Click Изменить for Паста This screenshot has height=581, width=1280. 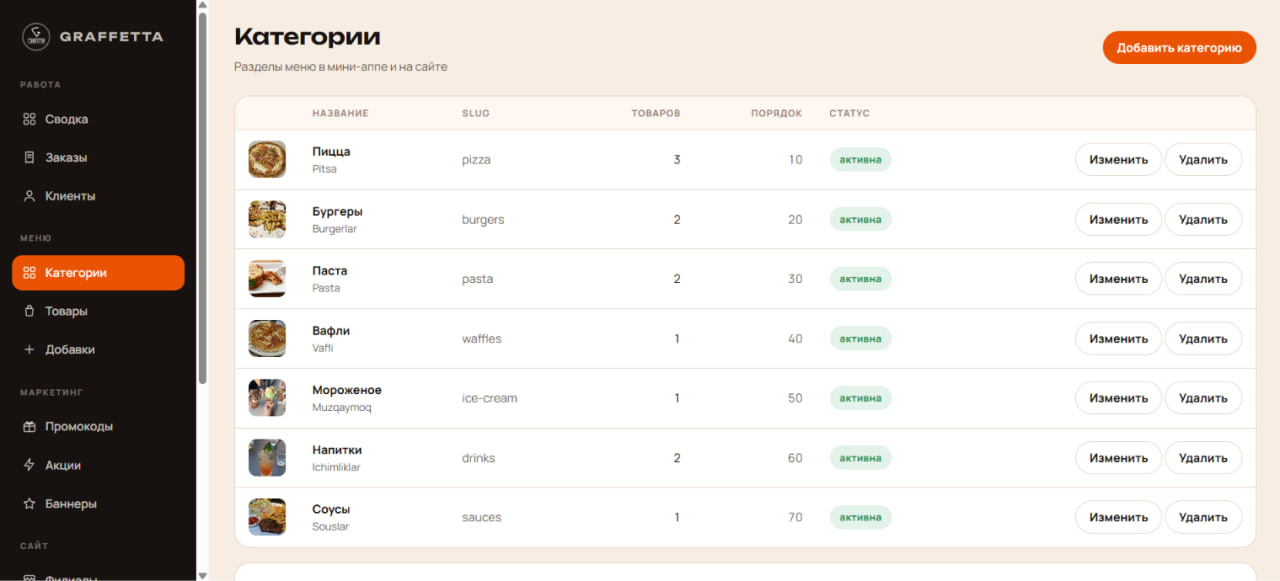point(1118,279)
